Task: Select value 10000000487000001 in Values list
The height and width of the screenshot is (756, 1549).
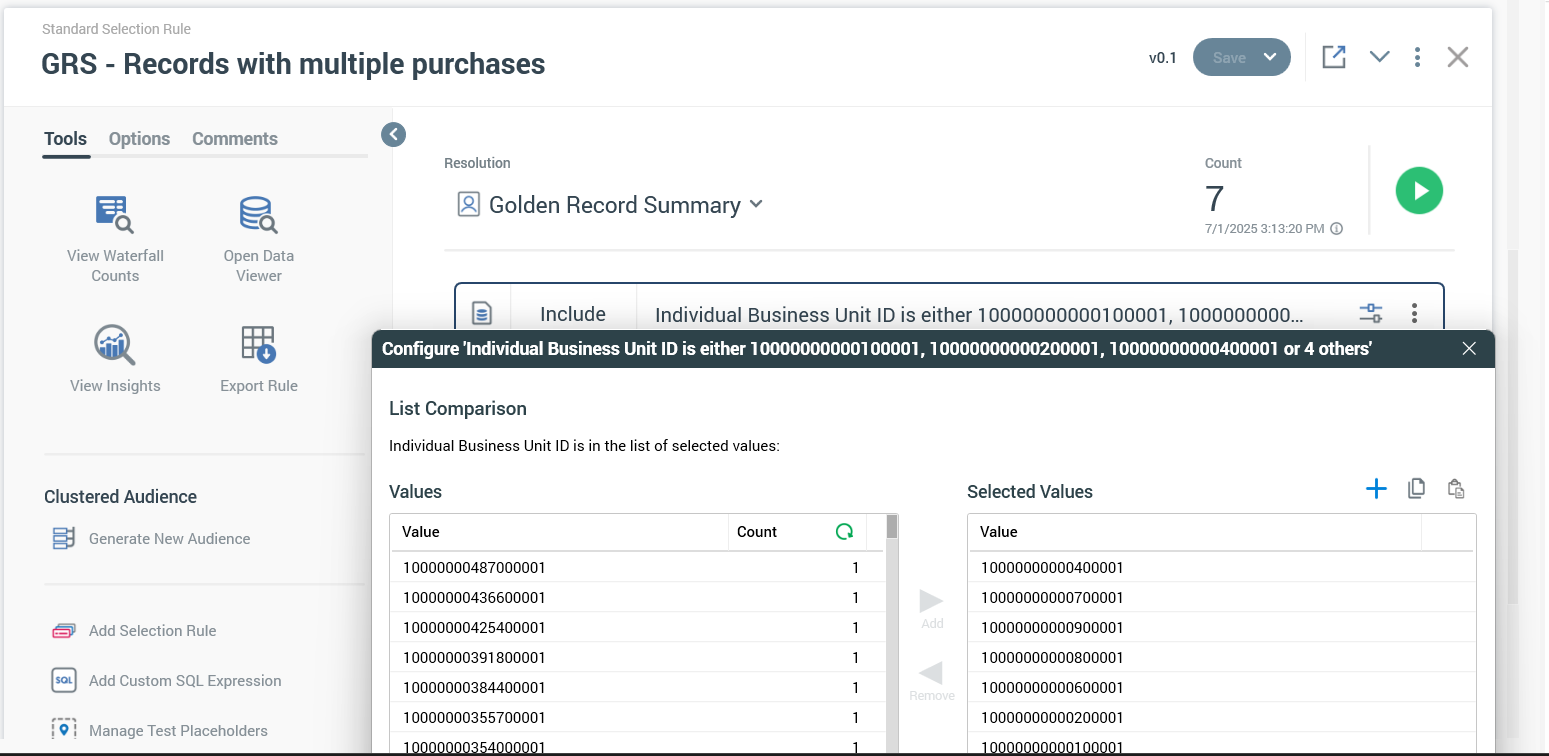Action: [x=474, y=568]
